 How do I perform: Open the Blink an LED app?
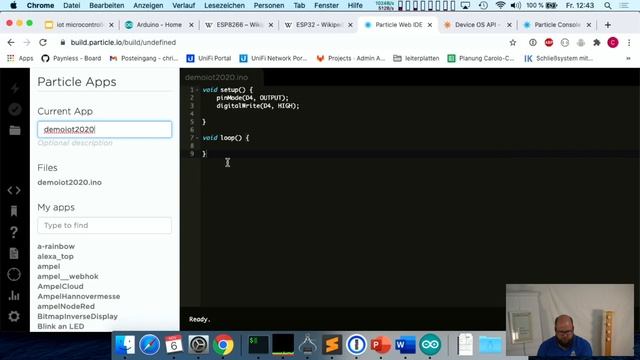coord(61,327)
